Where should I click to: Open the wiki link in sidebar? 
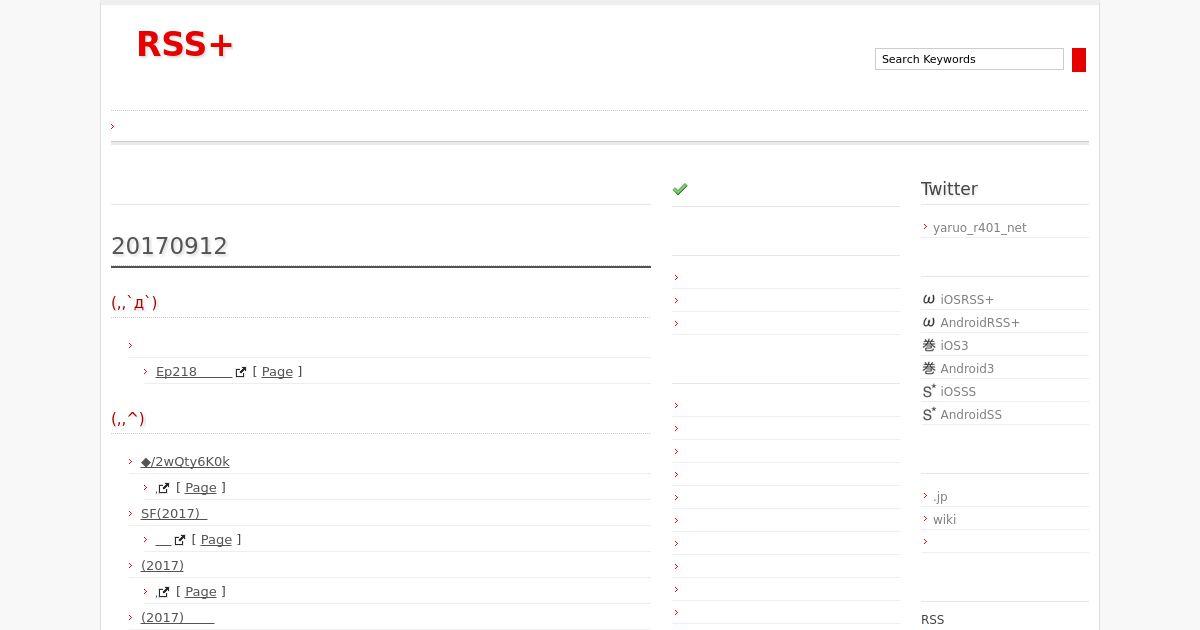point(944,520)
